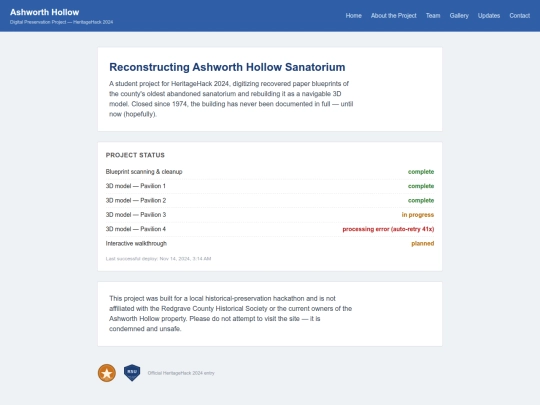Click the processing error (auto-retry 41x) label
This screenshot has height=405, width=540.
(388, 229)
